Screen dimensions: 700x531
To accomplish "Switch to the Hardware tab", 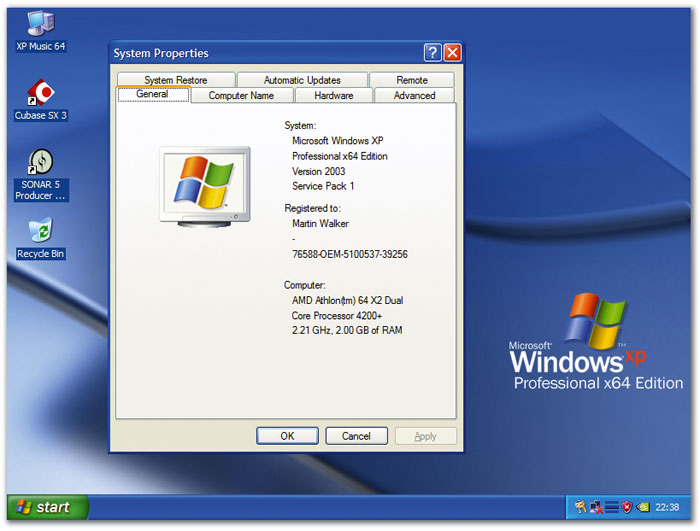I will [x=333, y=96].
